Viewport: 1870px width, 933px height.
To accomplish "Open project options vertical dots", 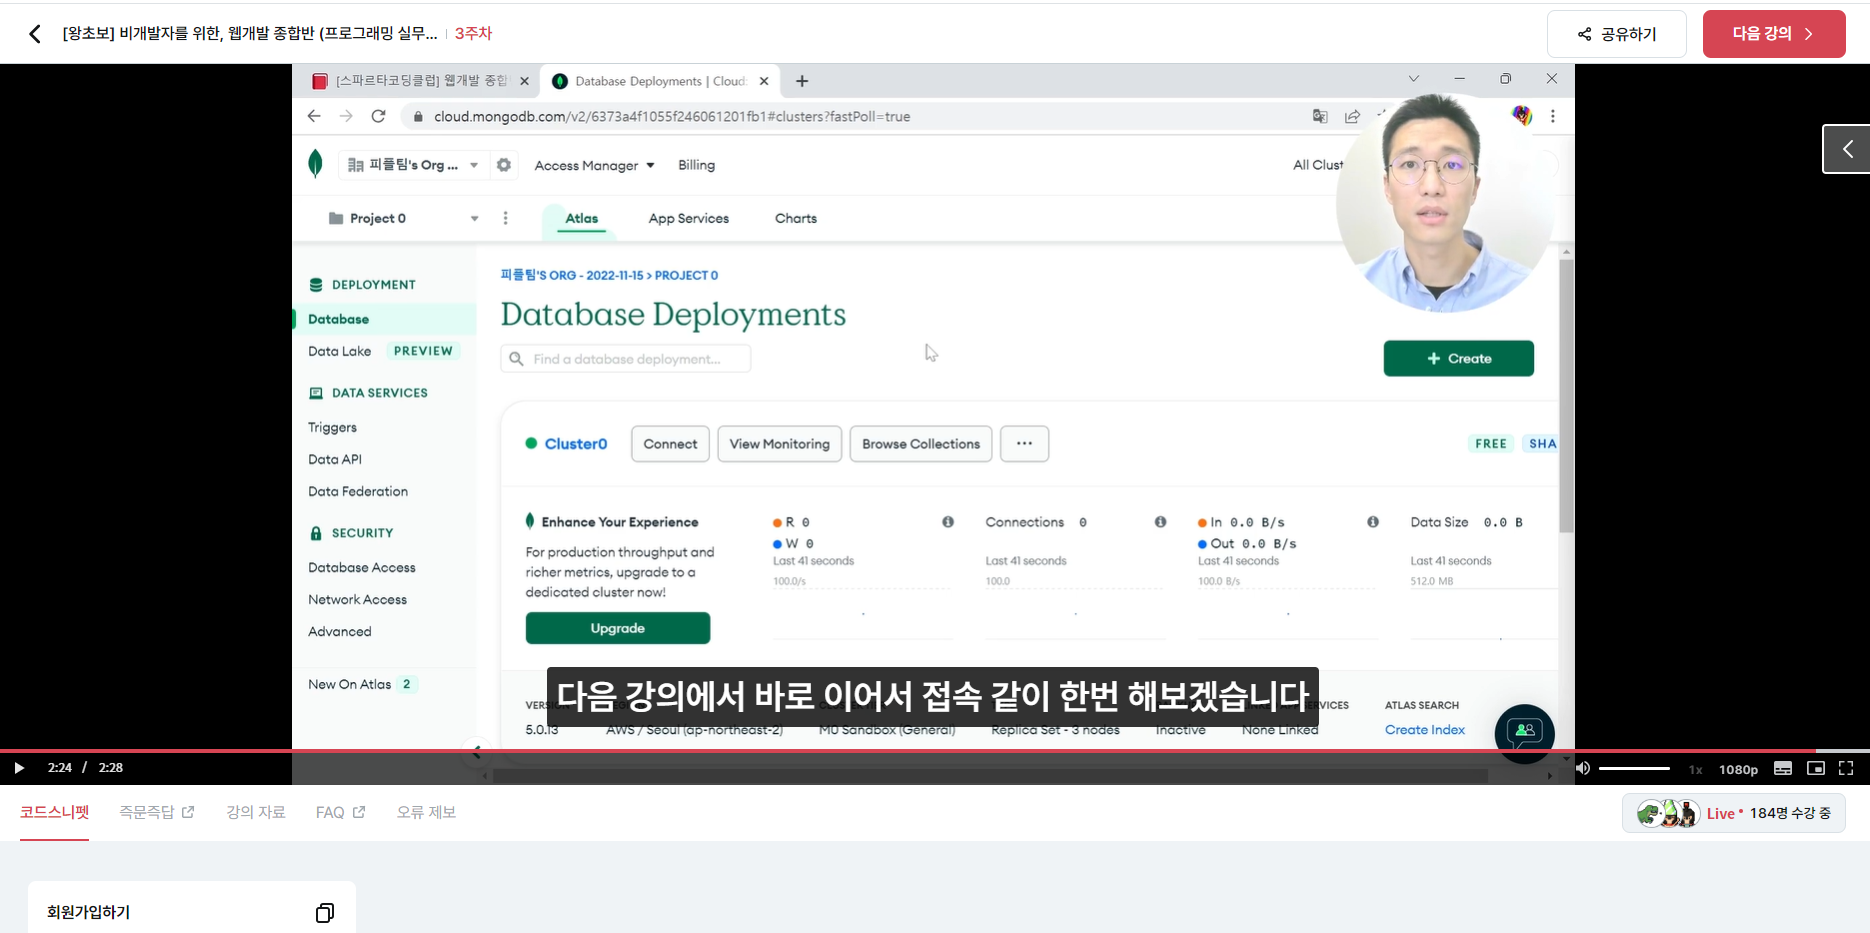I will click(505, 218).
